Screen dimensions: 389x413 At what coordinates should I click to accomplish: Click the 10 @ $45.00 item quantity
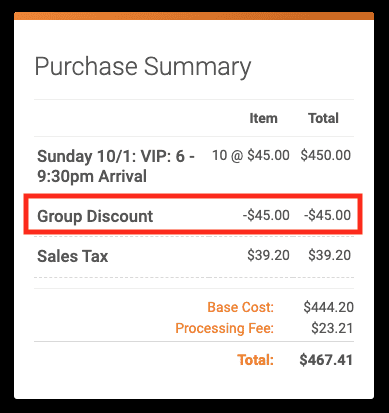coord(251,155)
